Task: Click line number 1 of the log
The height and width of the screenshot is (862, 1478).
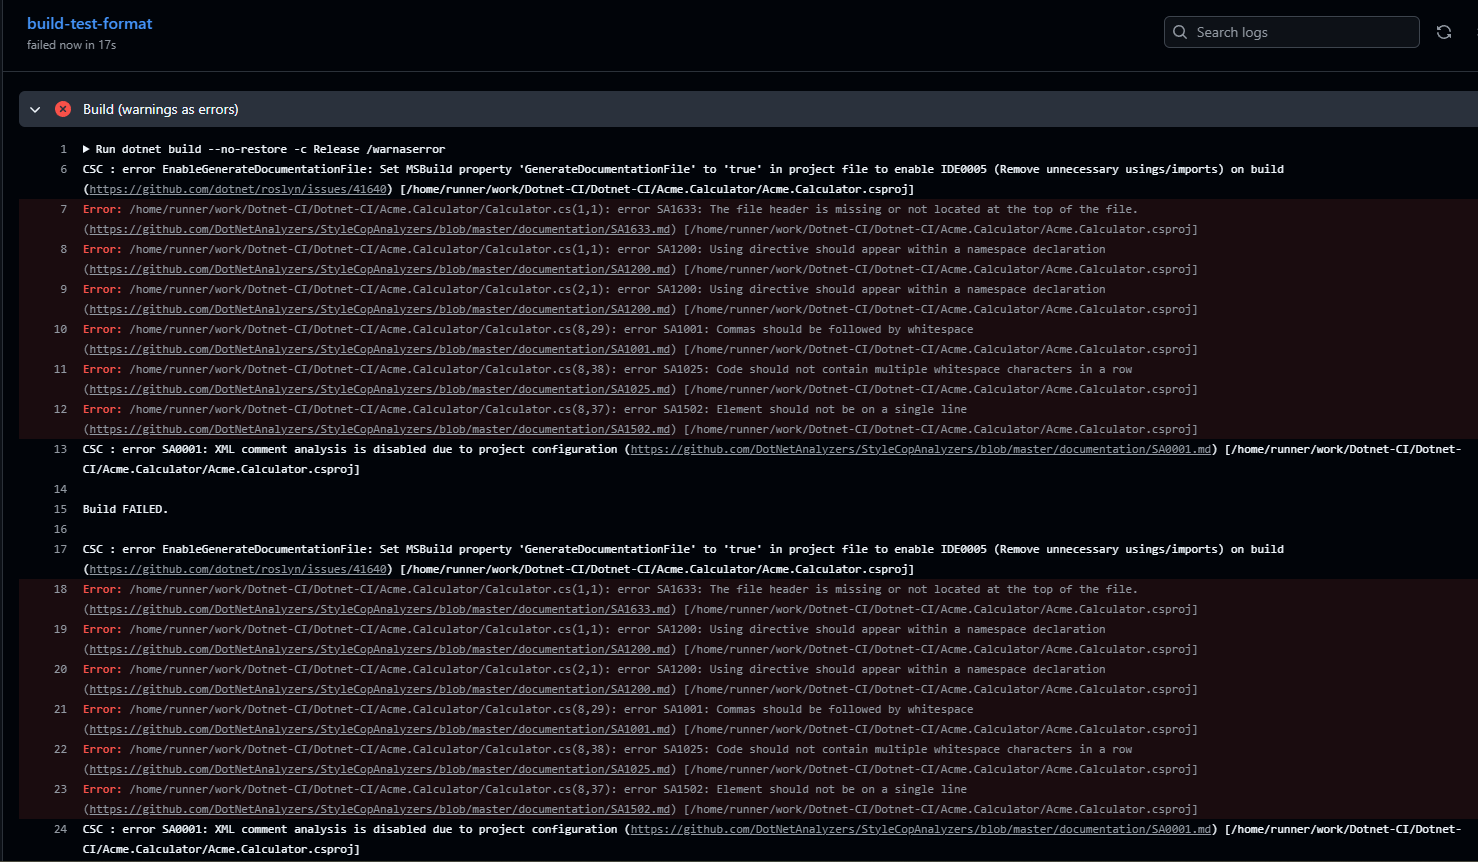Action: 63,149
